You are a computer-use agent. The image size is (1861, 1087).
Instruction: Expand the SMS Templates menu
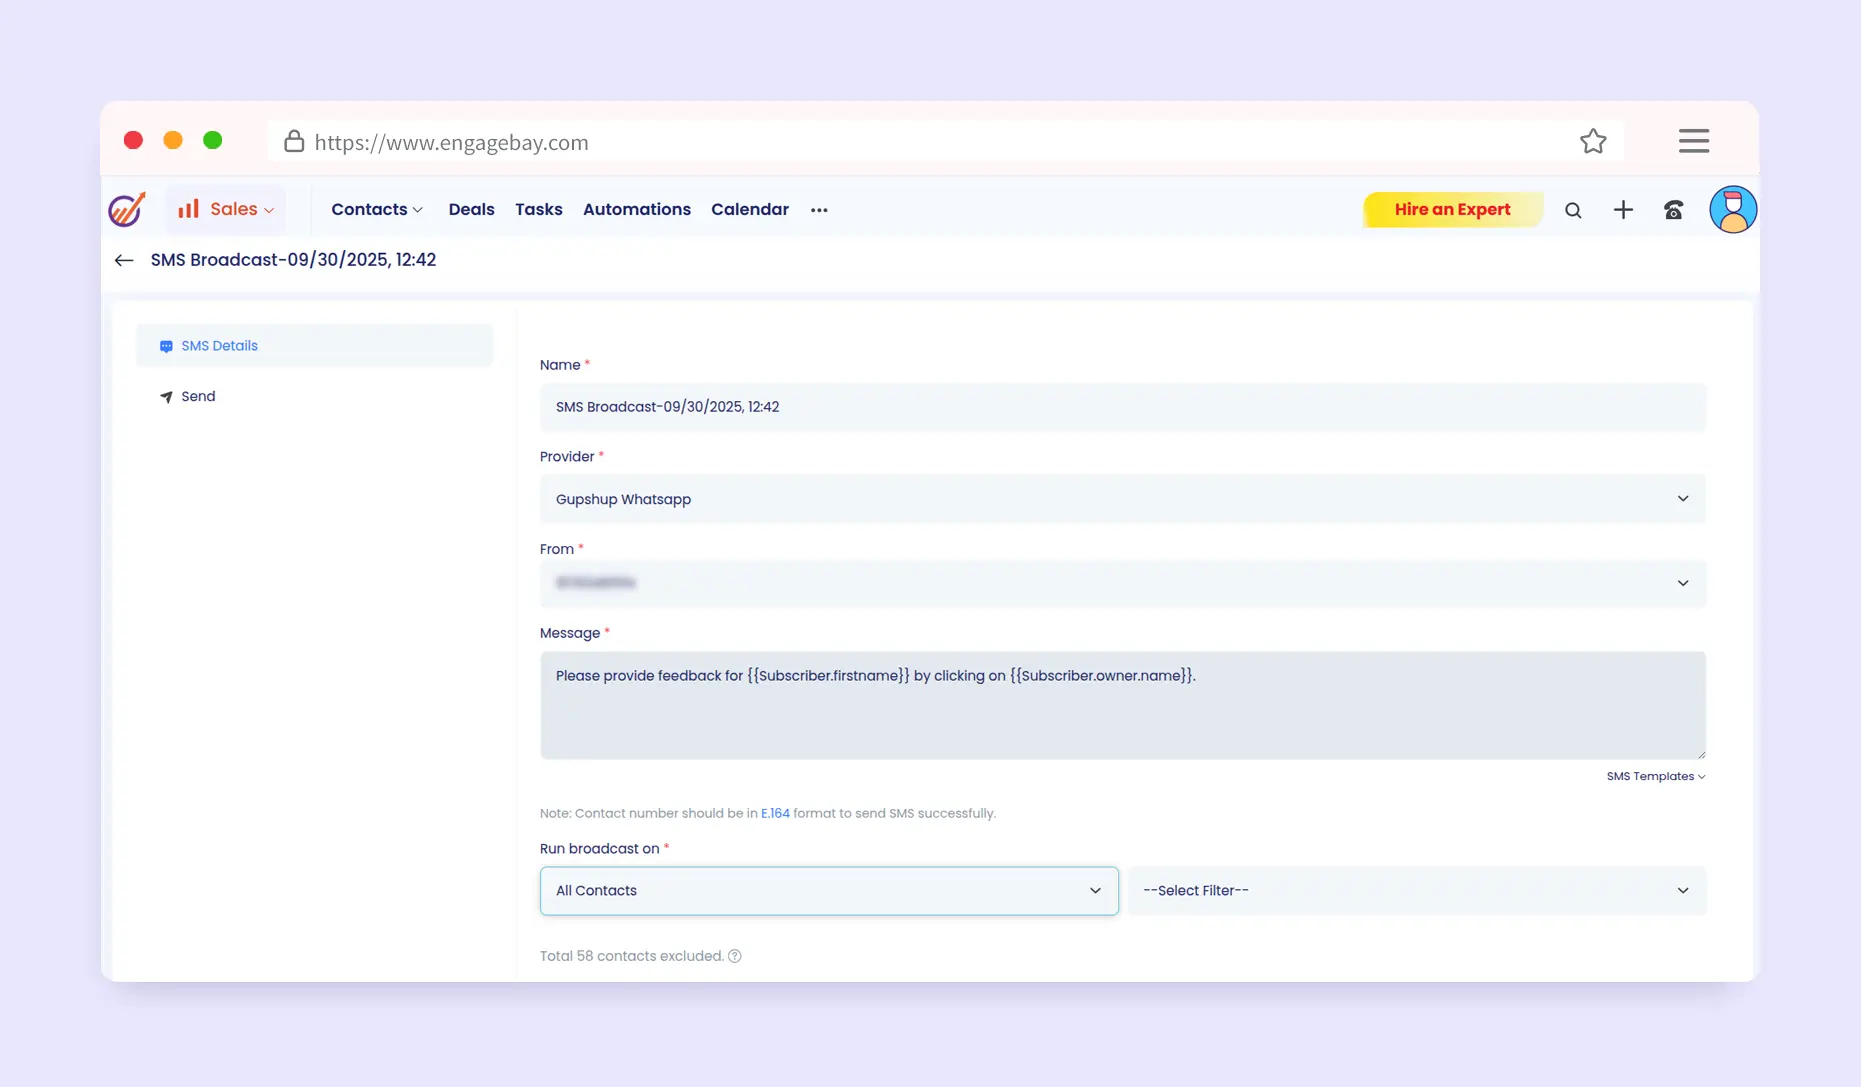(1655, 777)
